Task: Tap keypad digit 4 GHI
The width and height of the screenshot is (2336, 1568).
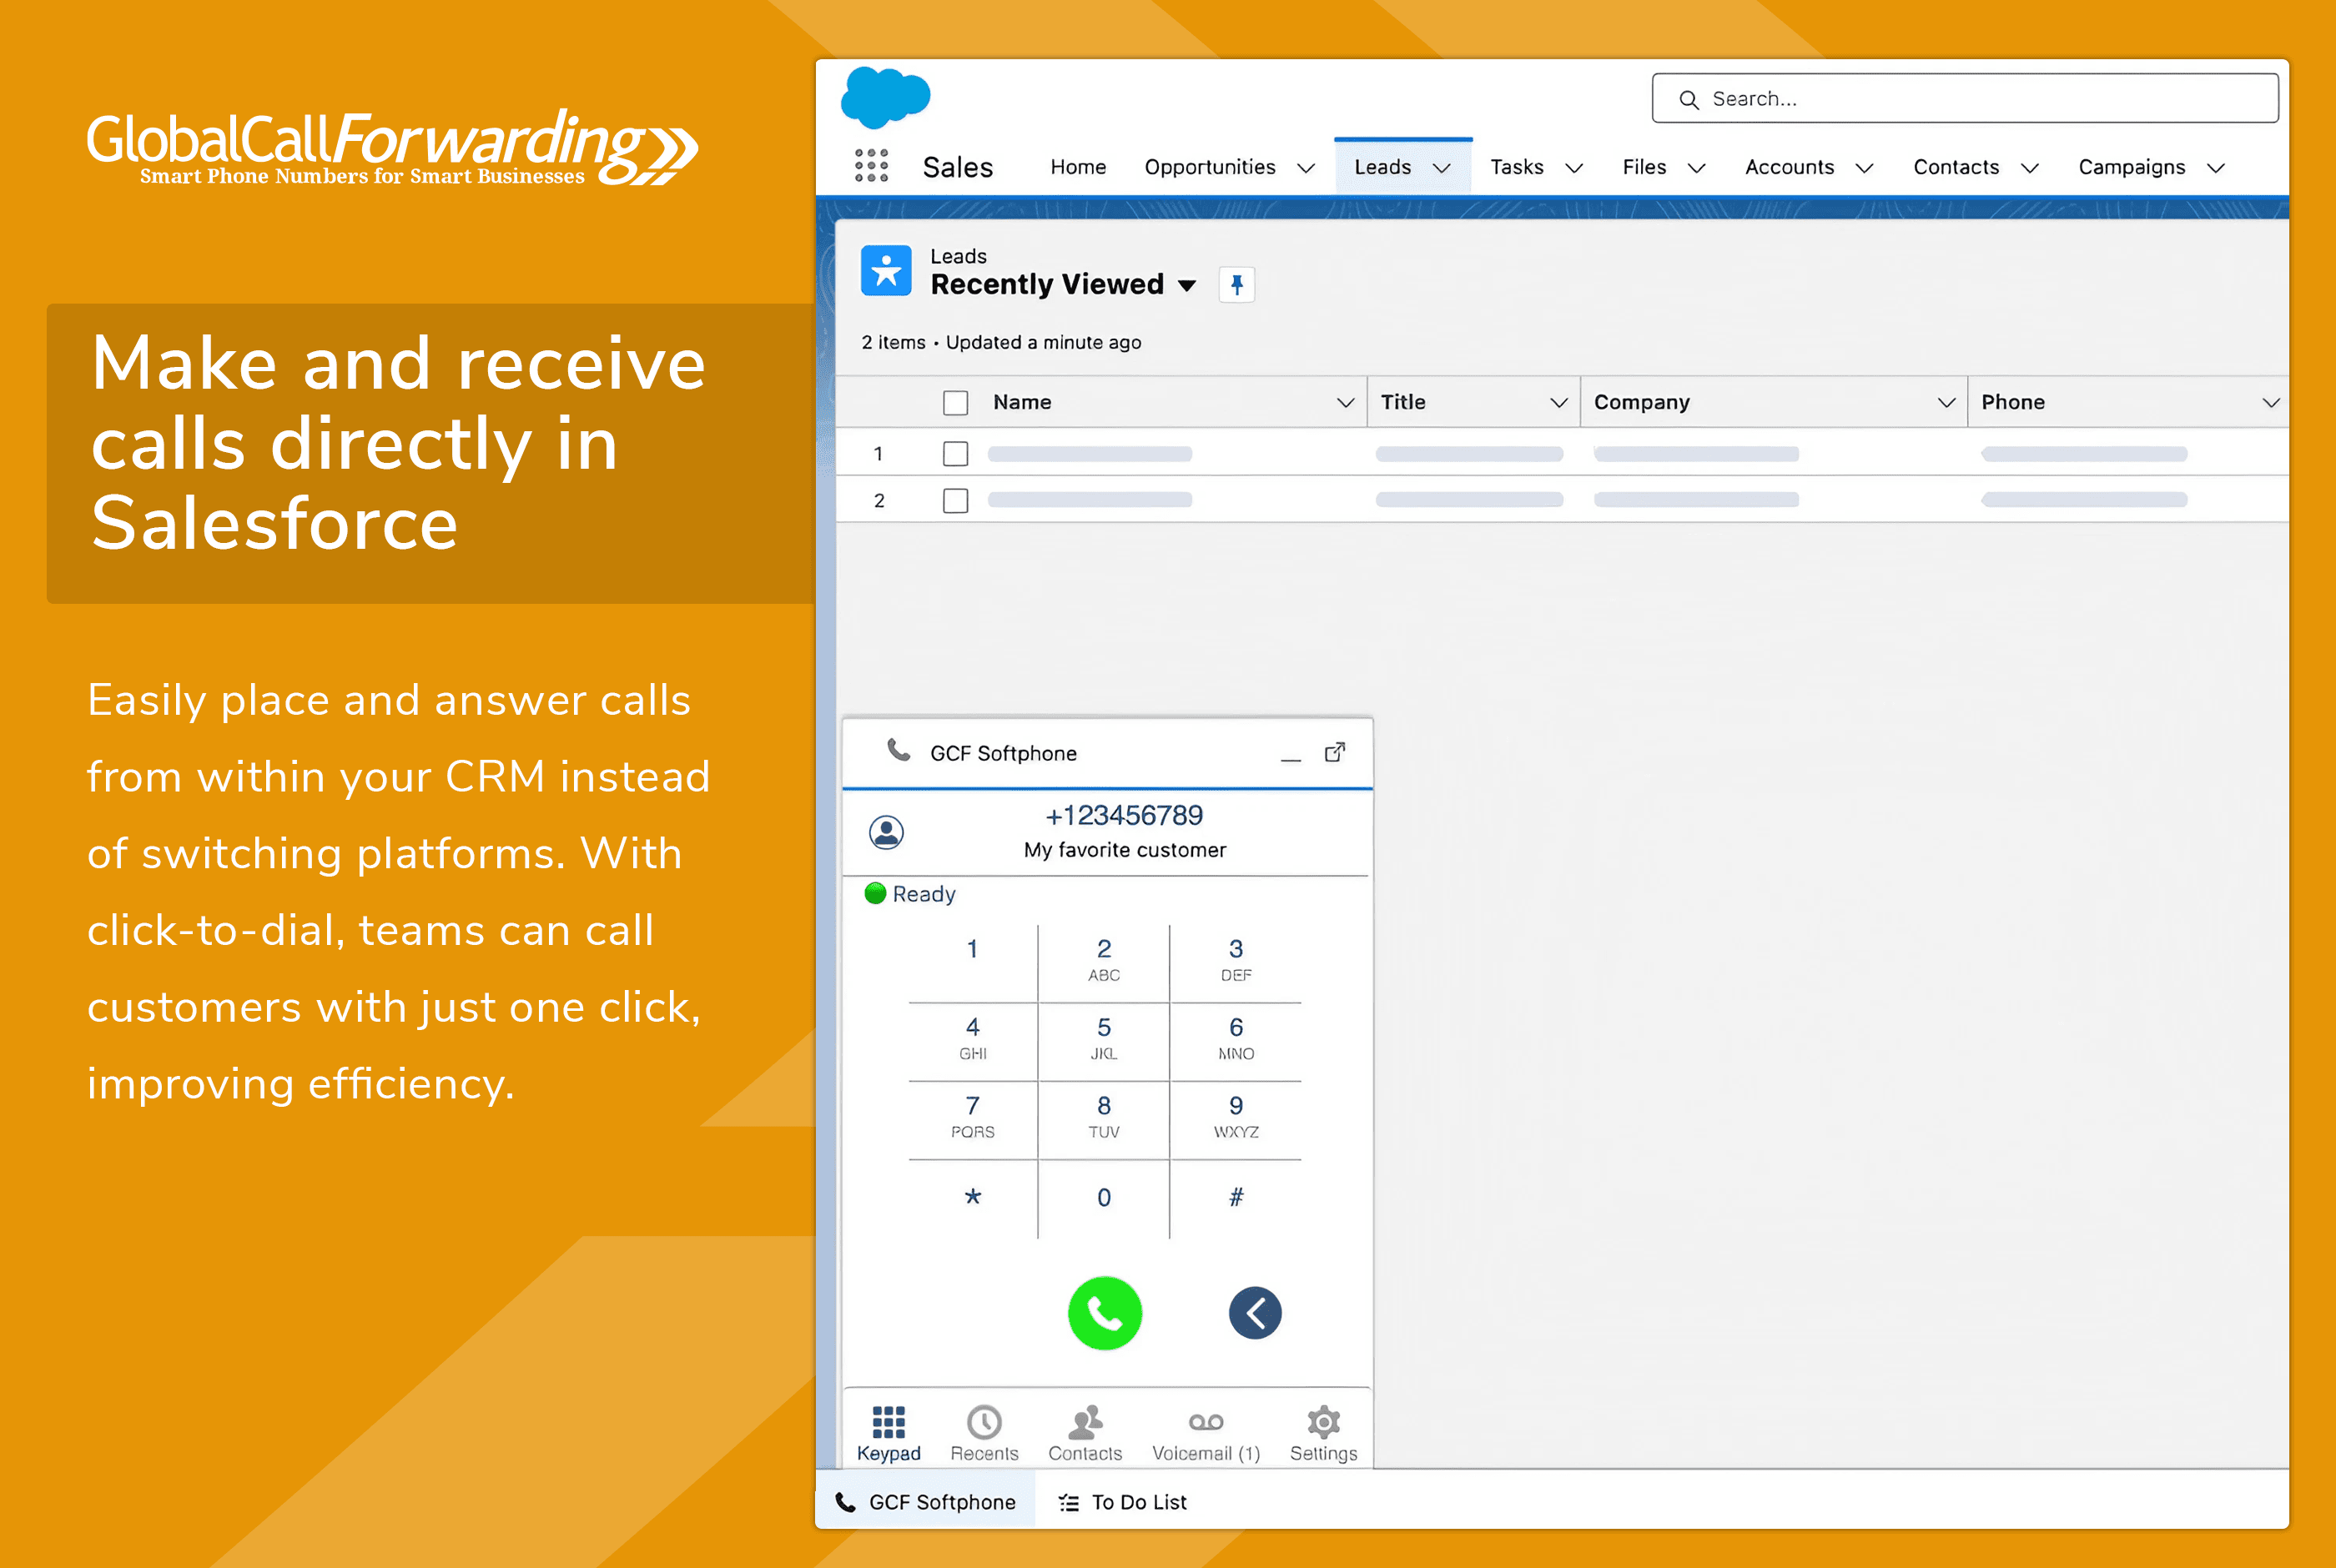Action: (x=972, y=1039)
